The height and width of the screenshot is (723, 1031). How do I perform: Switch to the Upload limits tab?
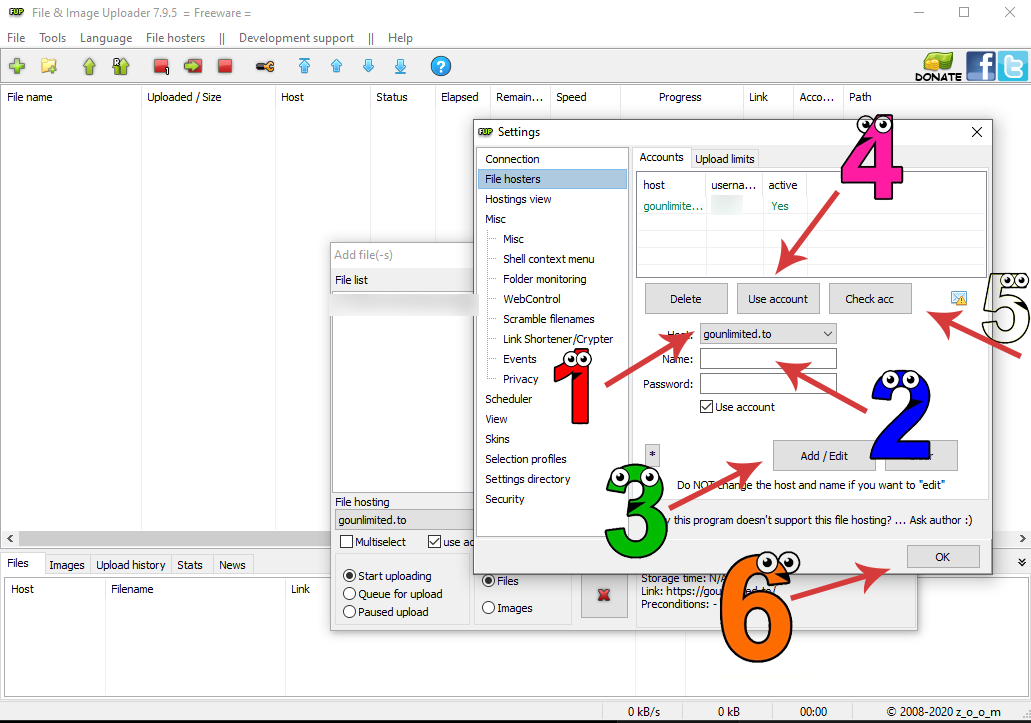pos(725,159)
